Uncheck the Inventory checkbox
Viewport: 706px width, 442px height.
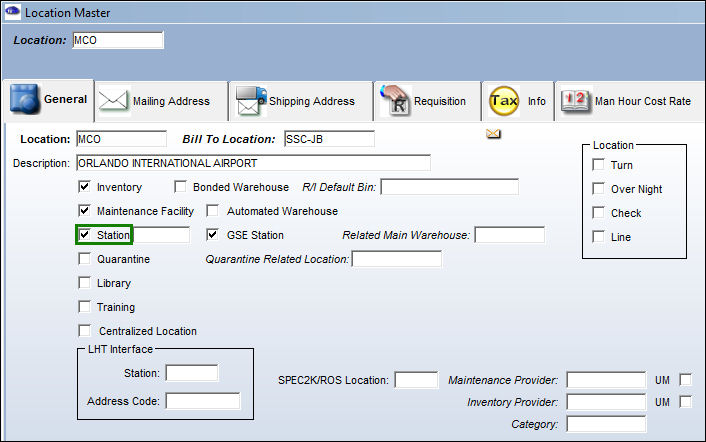tap(84, 186)
